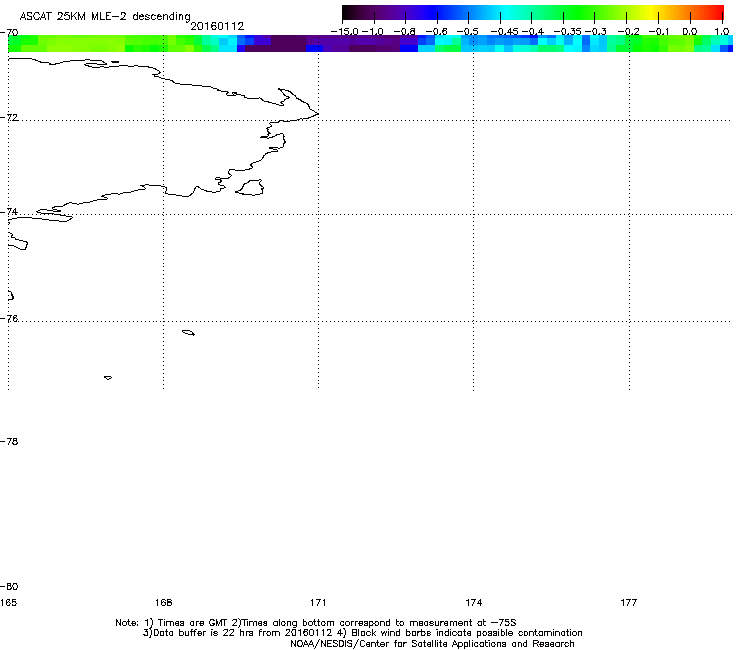This screenshot has width=740, height=650.
Task: Click the -0.8 color scale label
Action: tap(404, 32)
